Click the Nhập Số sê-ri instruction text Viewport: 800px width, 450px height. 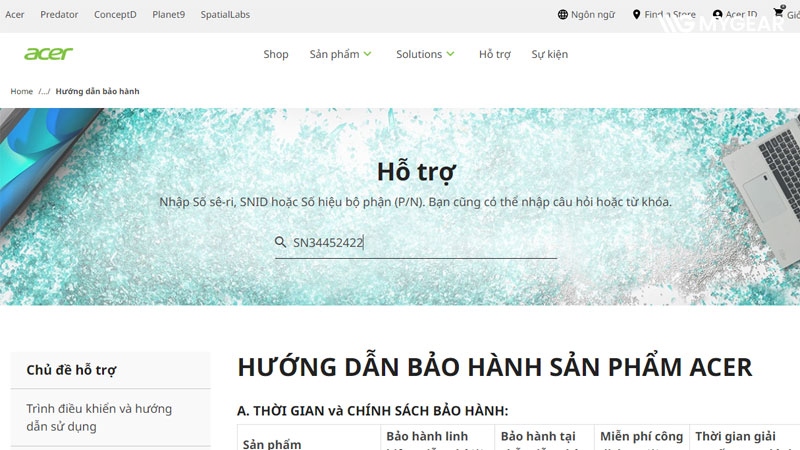415,202
